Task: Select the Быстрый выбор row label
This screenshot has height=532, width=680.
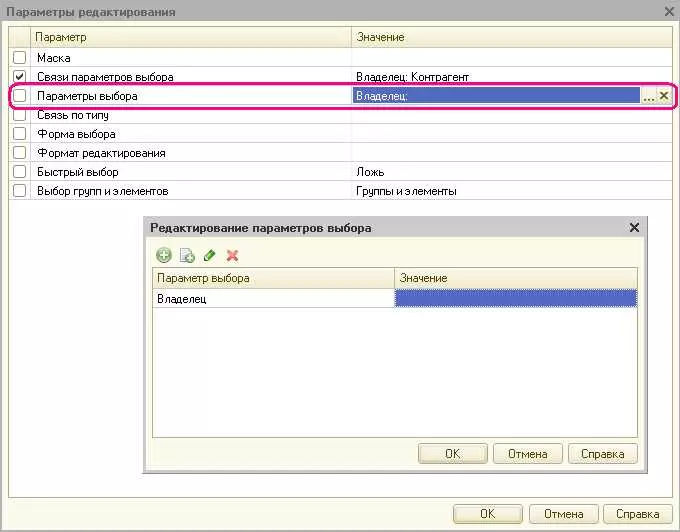Action: tap(78, 172)
